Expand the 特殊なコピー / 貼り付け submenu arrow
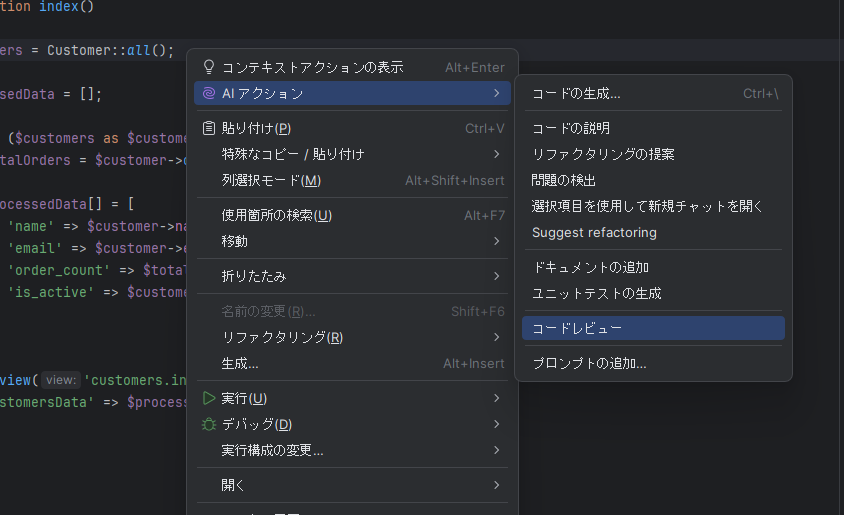 click(x=497, y=154)
